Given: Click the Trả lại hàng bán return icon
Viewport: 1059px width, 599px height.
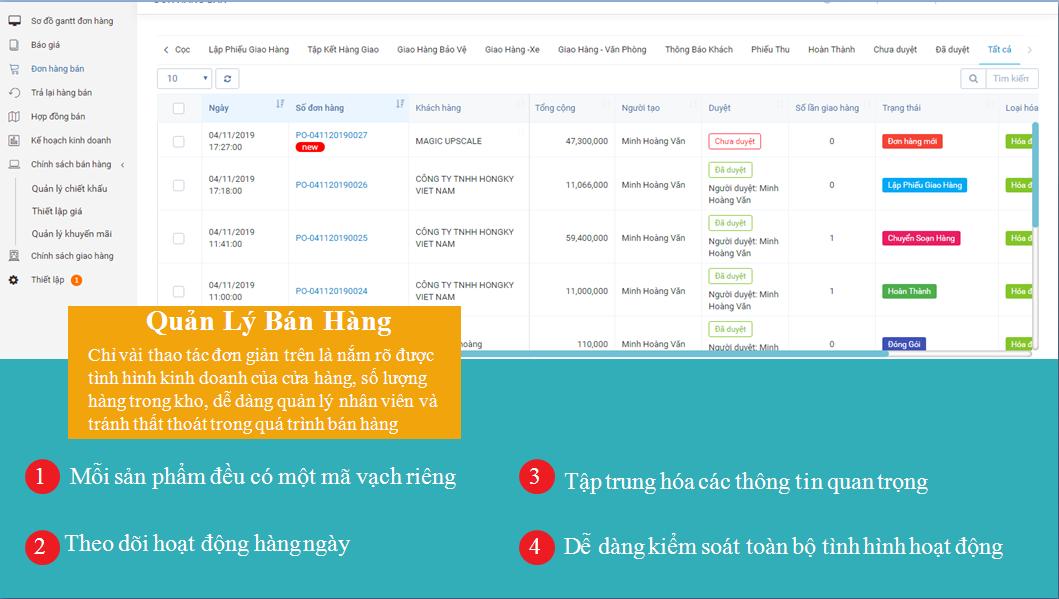Looking at the screenshot, I should coord(14,93).
